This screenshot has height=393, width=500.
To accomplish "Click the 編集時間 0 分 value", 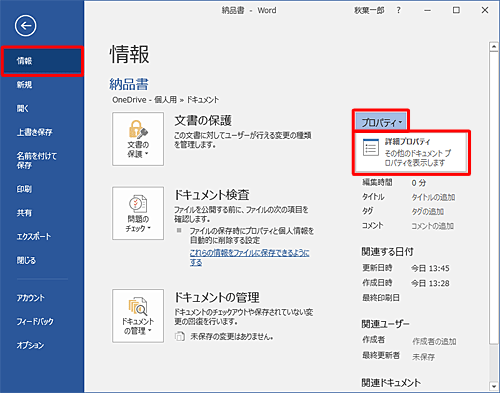I will tap(419, 183).
